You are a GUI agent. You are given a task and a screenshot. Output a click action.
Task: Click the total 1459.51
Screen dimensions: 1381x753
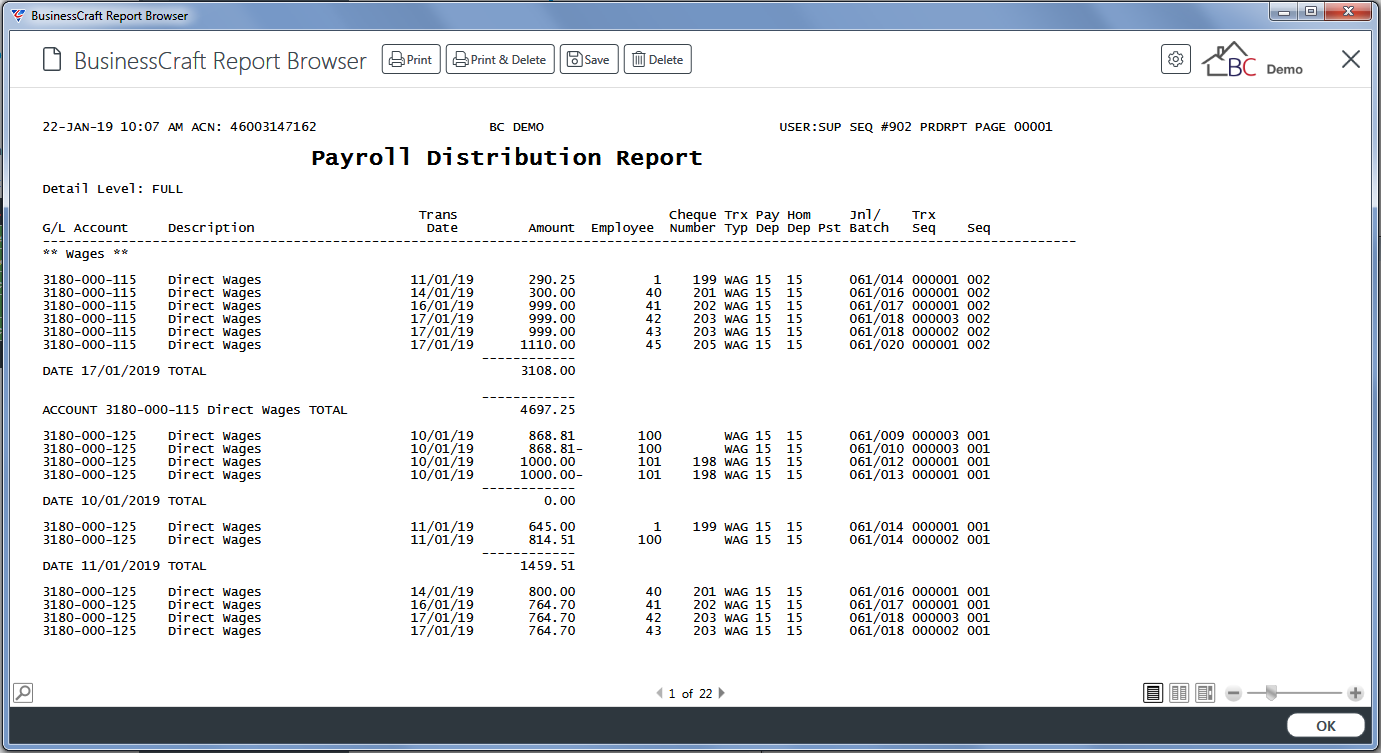(548, 566)
